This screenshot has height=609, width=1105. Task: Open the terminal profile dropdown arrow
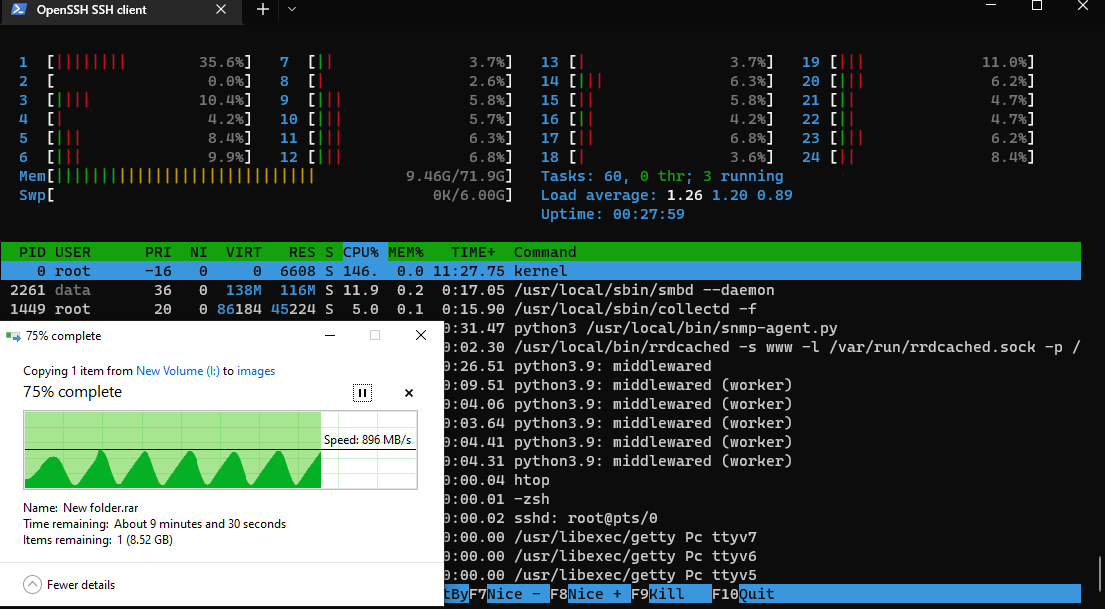[x=292, y=9]
